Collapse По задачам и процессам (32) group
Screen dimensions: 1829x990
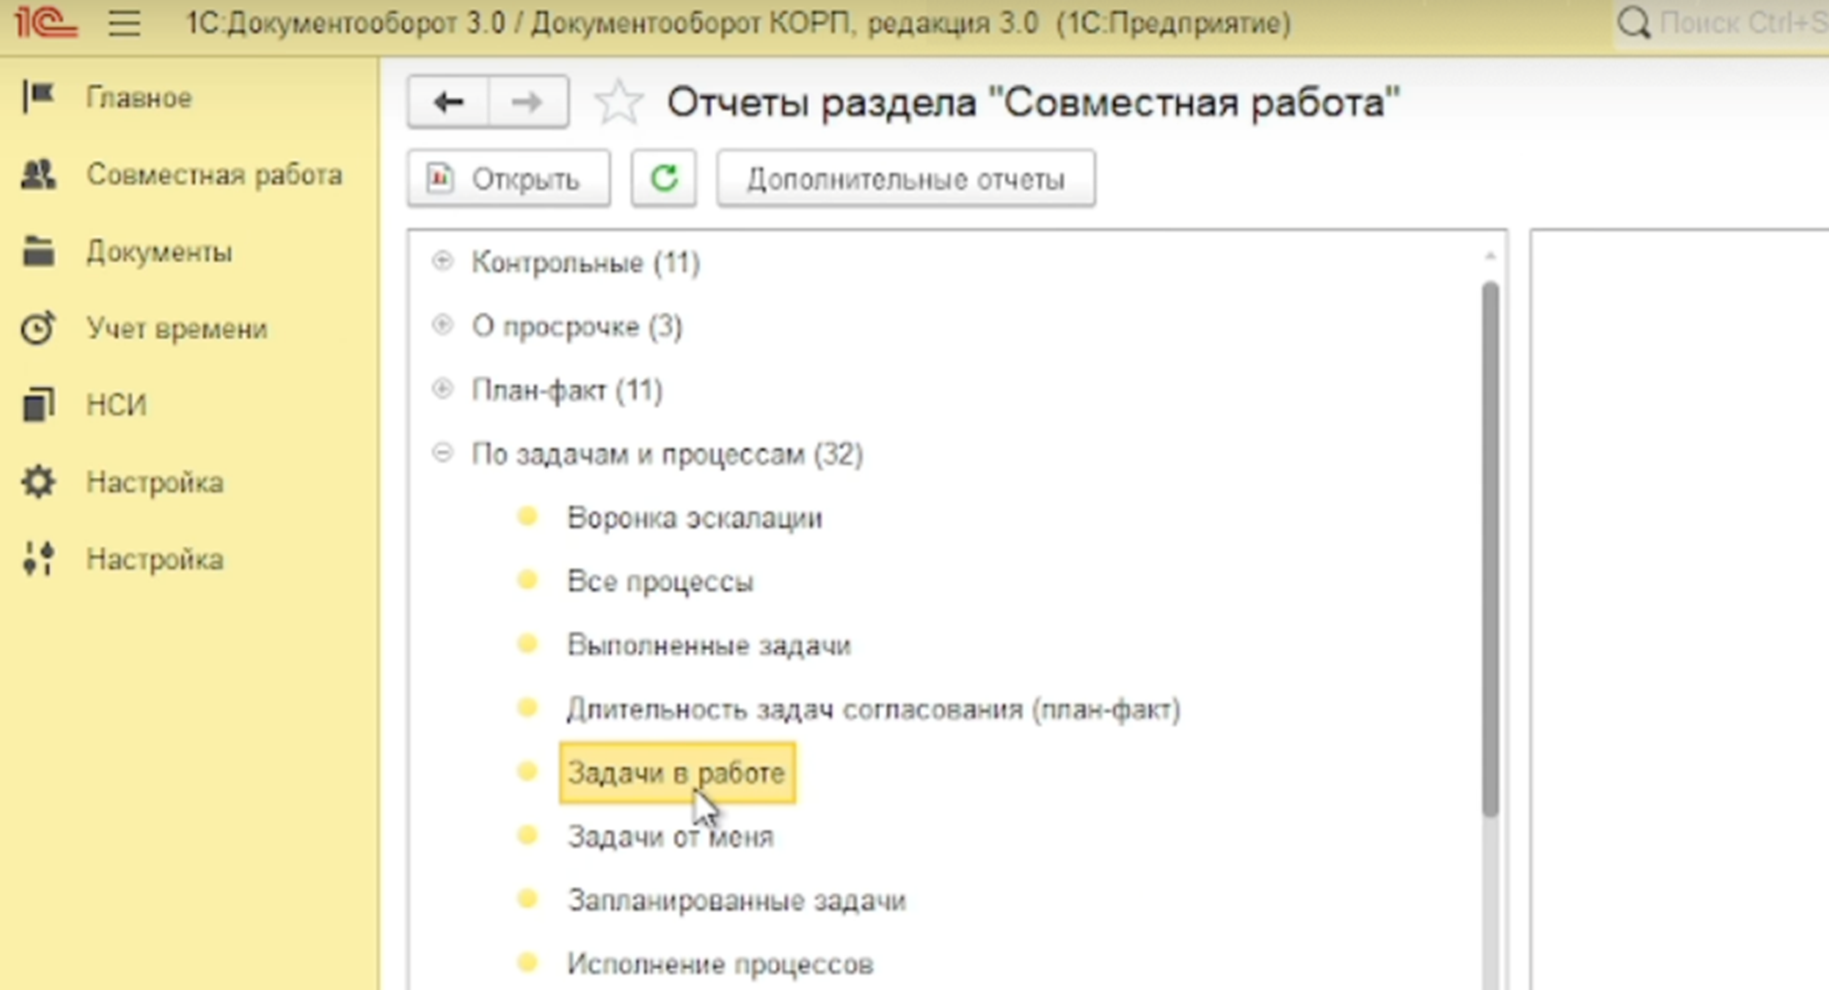point(442,453)
